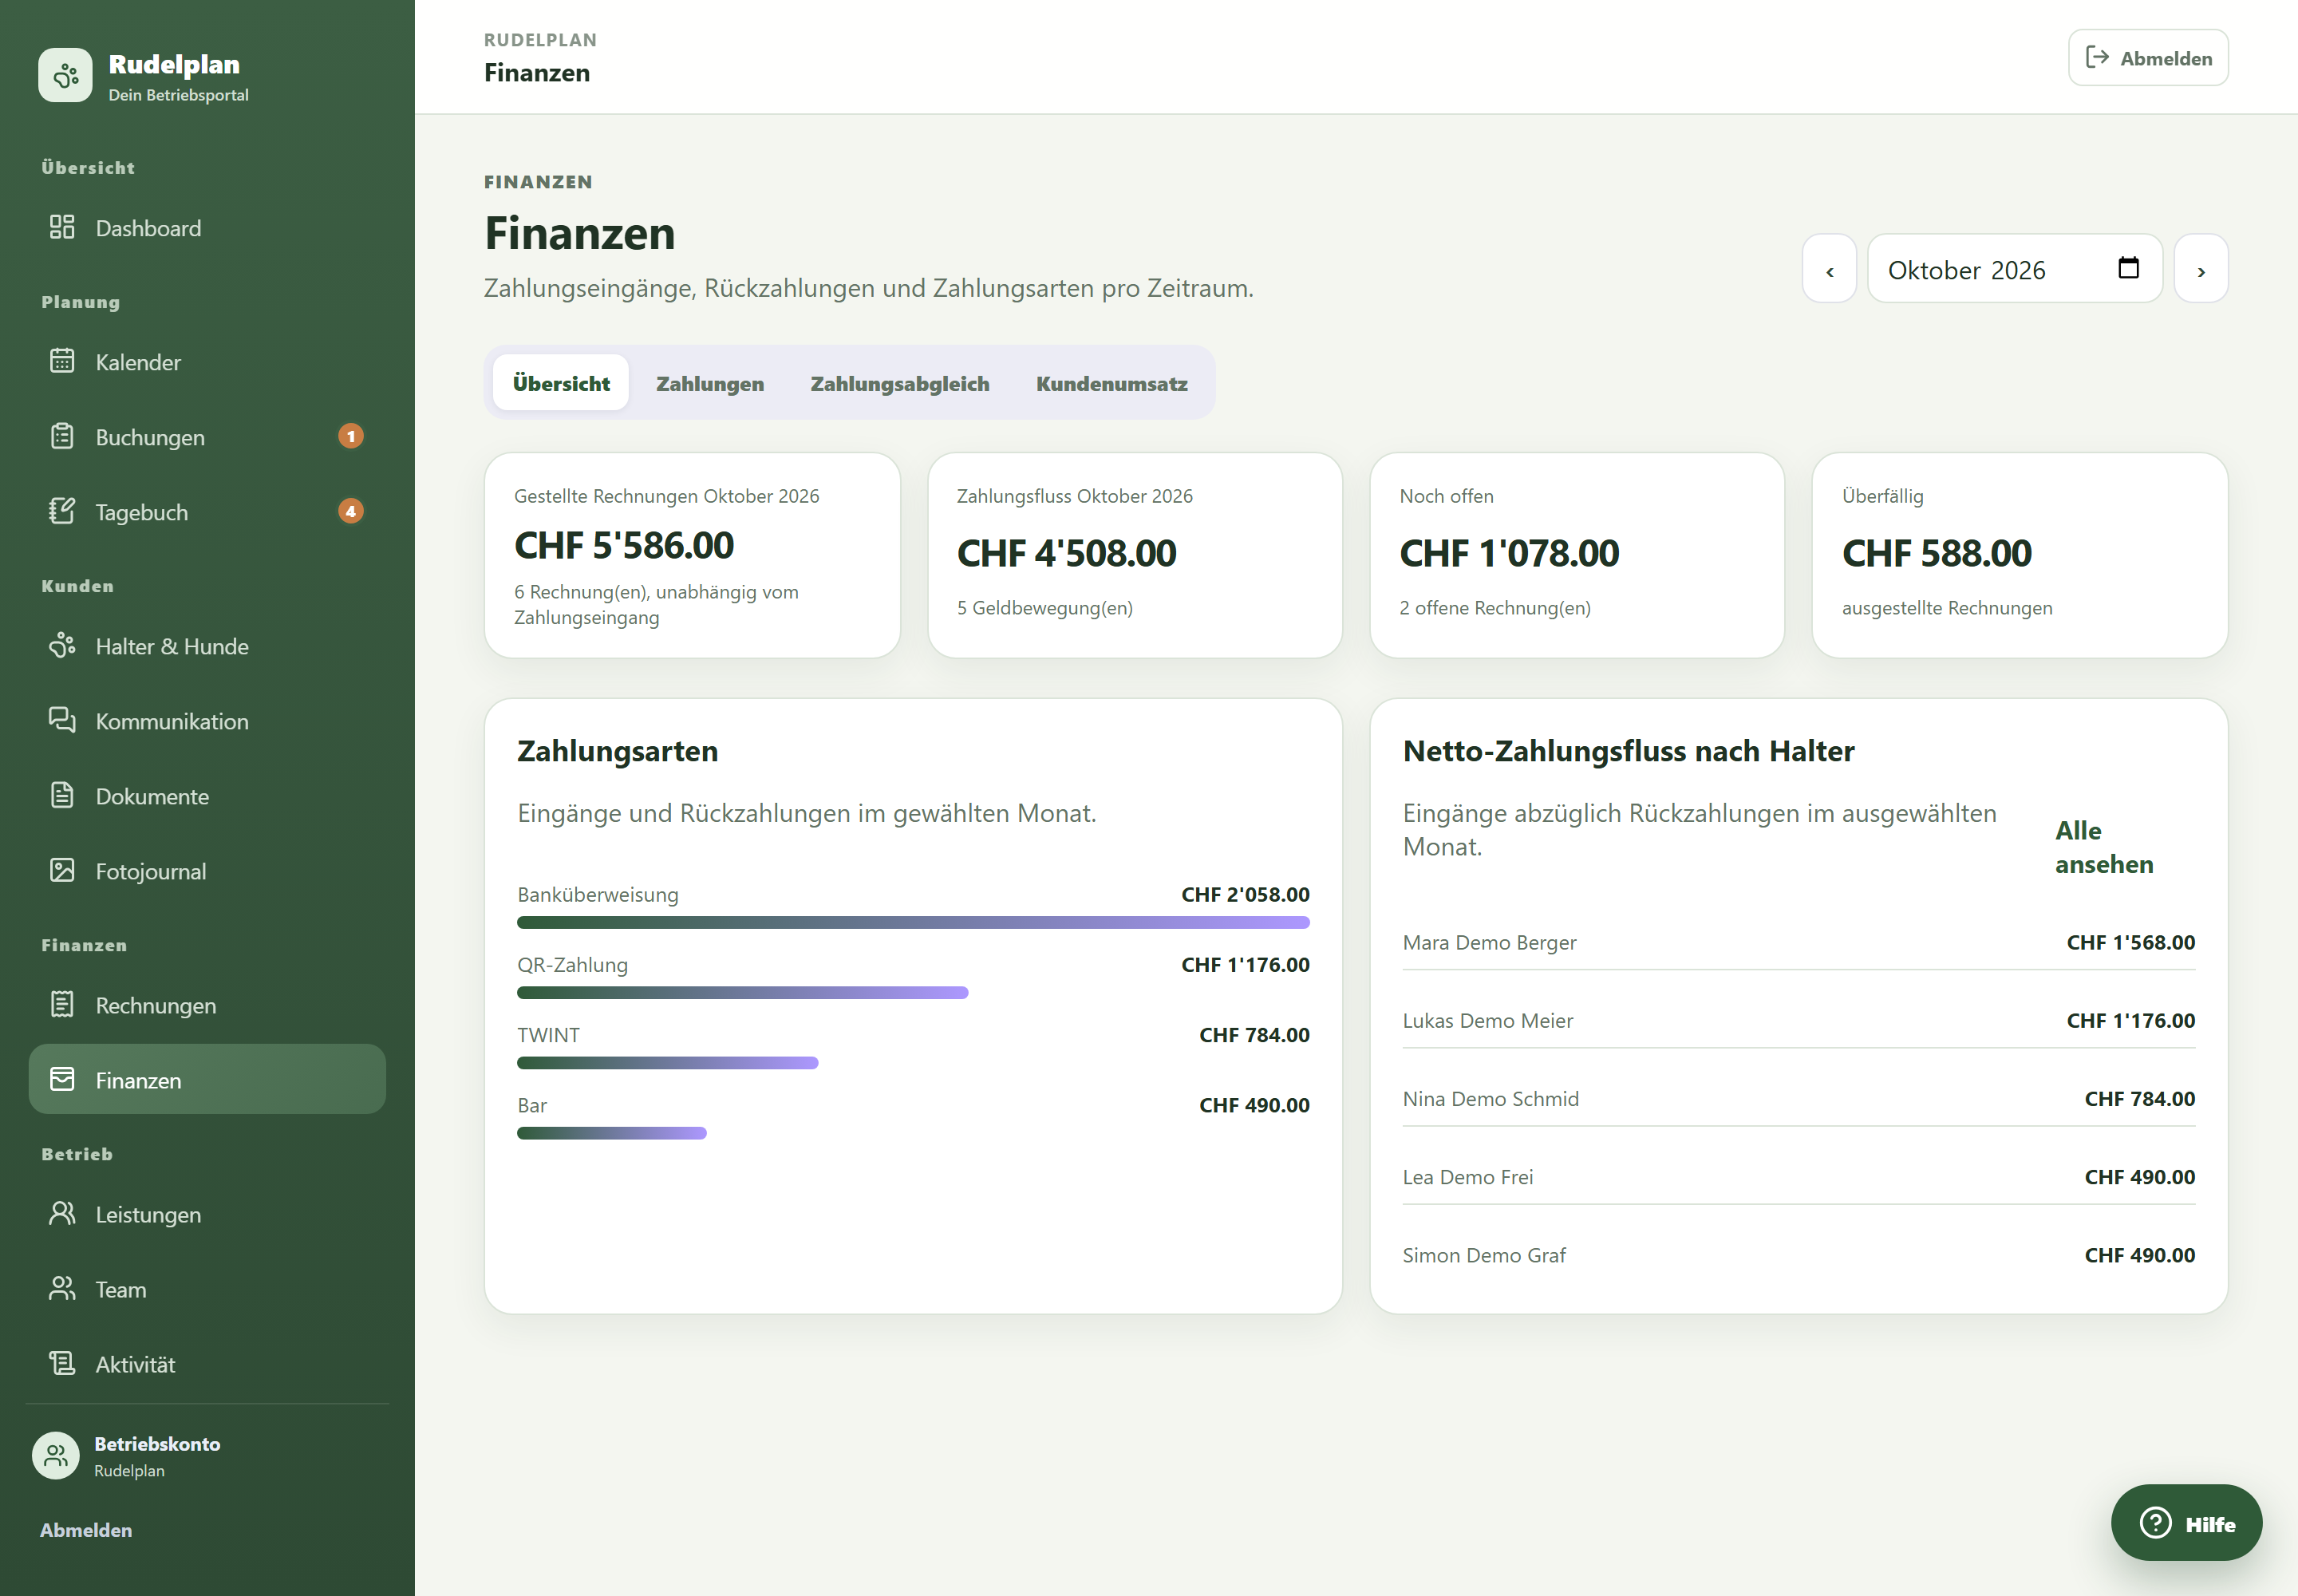Click the Lea Demo Frei row
This screenshot has height=1596, width=2298.
[1798, 1177]
